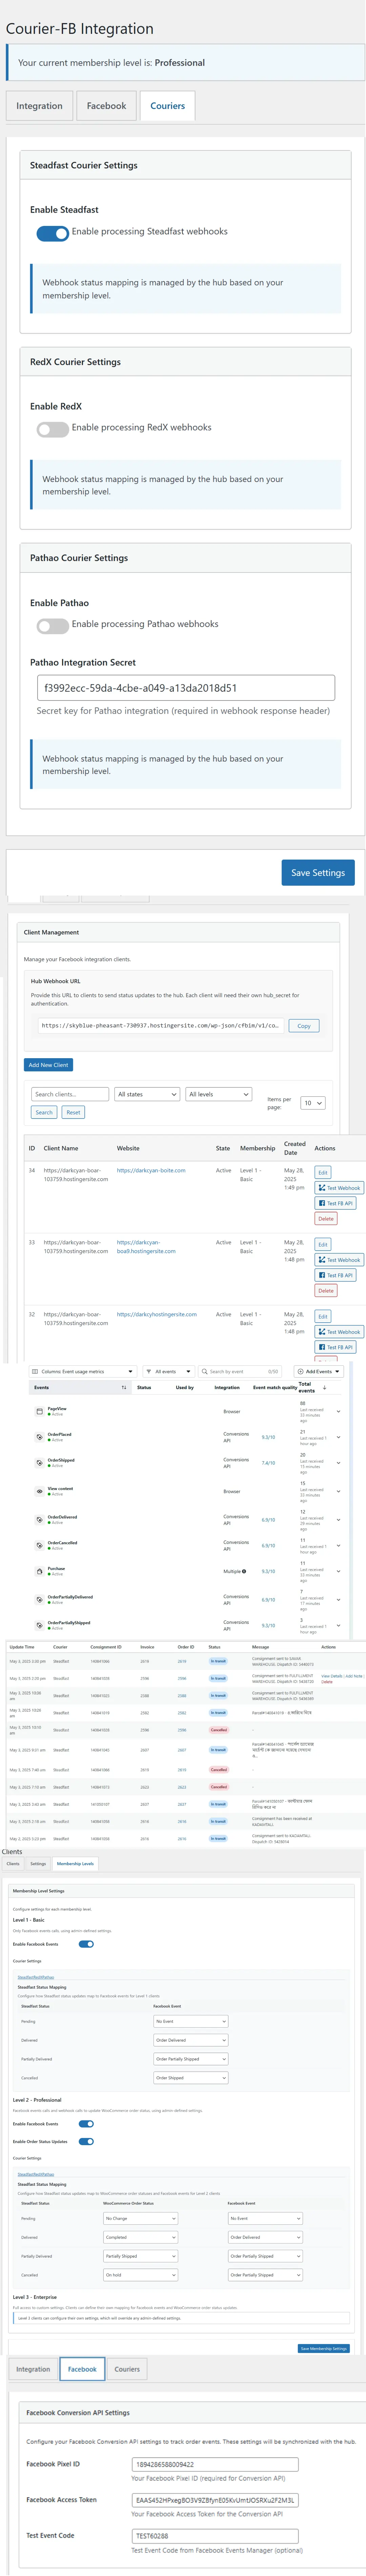The image size is (366, 2576).
Task: Select the Membership Levels tab
Action: (75, 1864)
